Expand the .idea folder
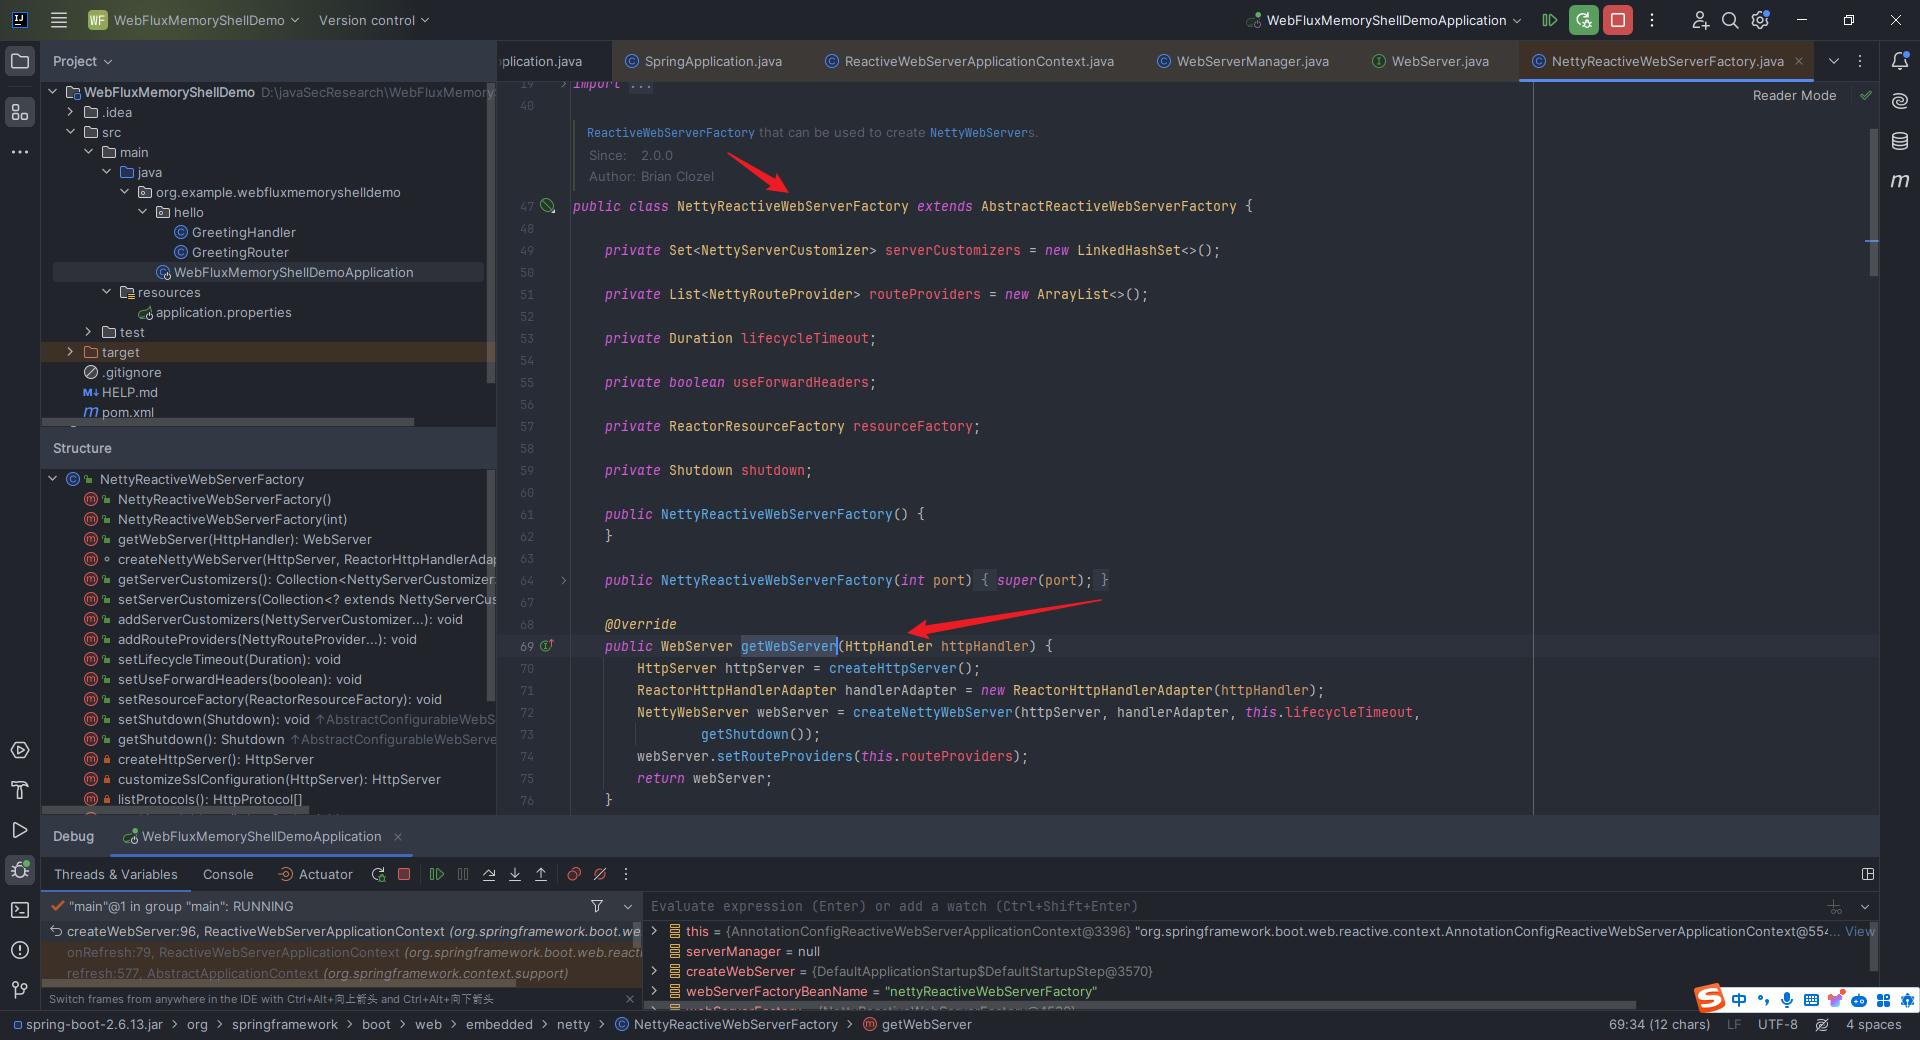This screenshot has height=1040, width=1920. [70, 112]
